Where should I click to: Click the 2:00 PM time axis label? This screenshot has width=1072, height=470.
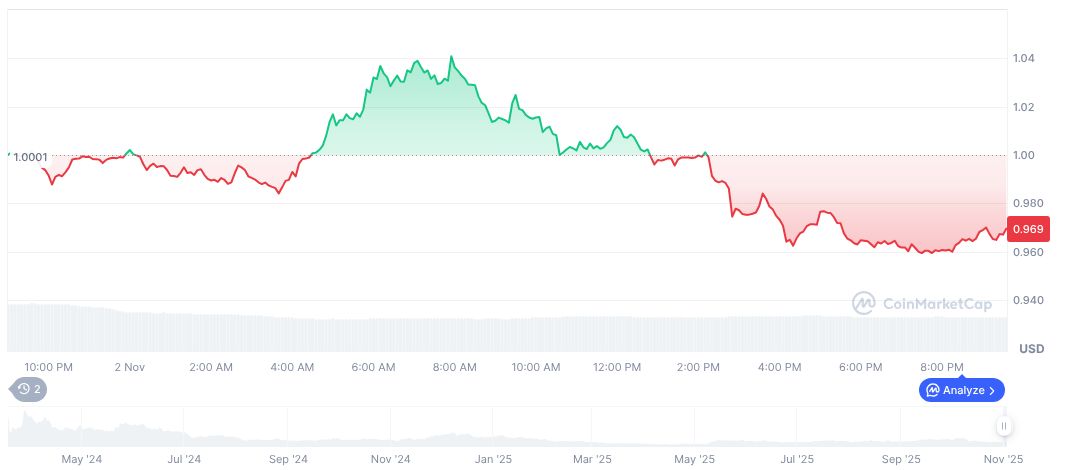tap(698, 367)
